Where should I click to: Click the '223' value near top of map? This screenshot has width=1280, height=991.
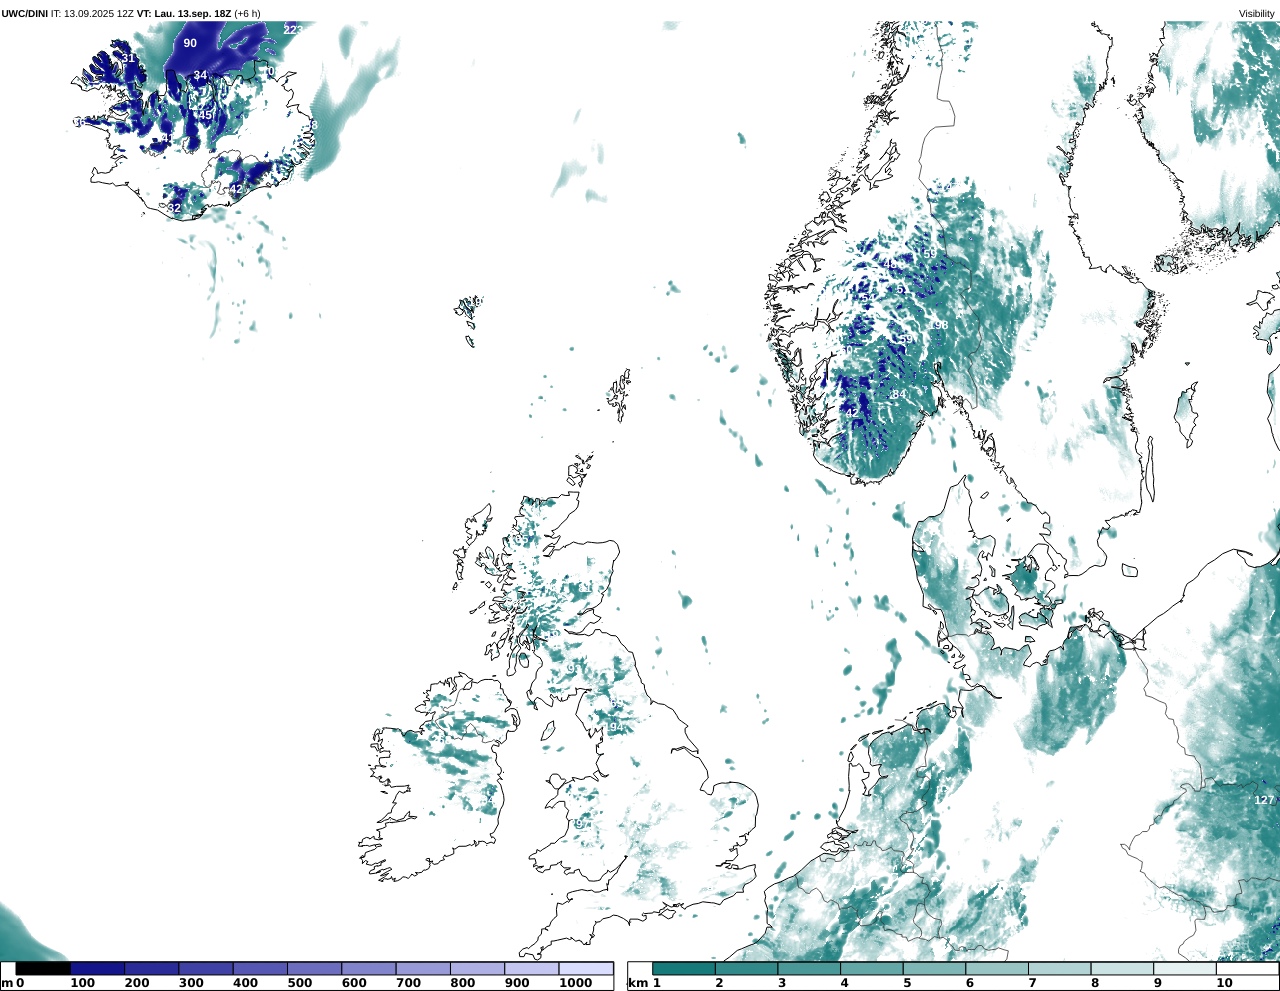[293, 30]
